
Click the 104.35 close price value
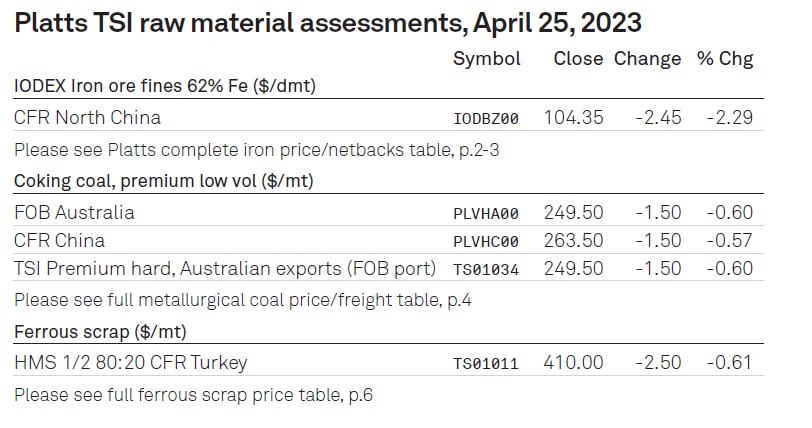573,118
